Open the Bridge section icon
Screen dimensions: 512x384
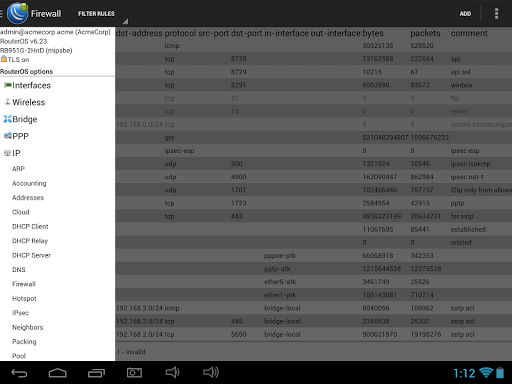(x=7, y=119)
